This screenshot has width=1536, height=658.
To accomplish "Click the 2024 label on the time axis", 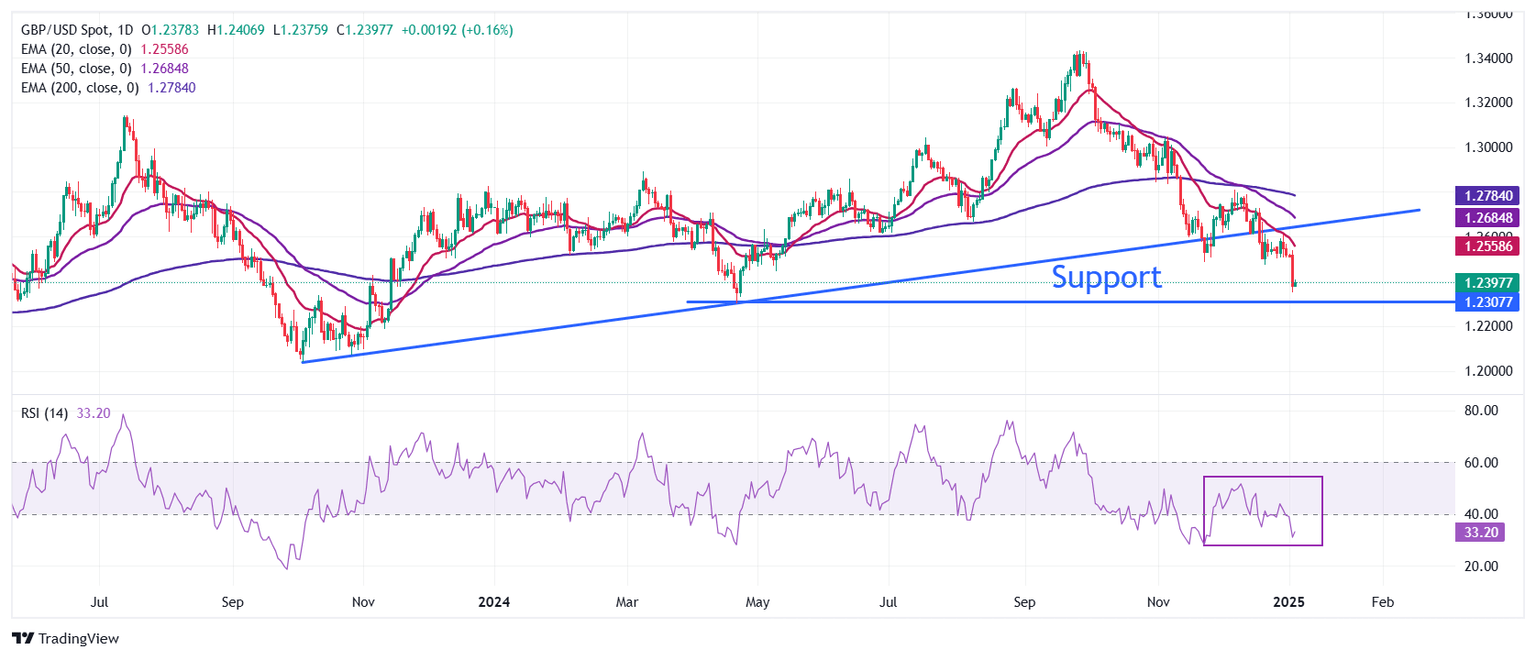I will click(494, 602).
